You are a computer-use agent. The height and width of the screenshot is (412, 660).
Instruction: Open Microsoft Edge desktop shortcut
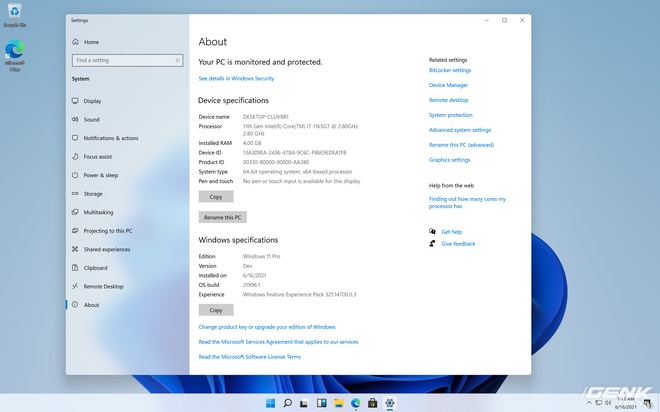pos(15,55)
